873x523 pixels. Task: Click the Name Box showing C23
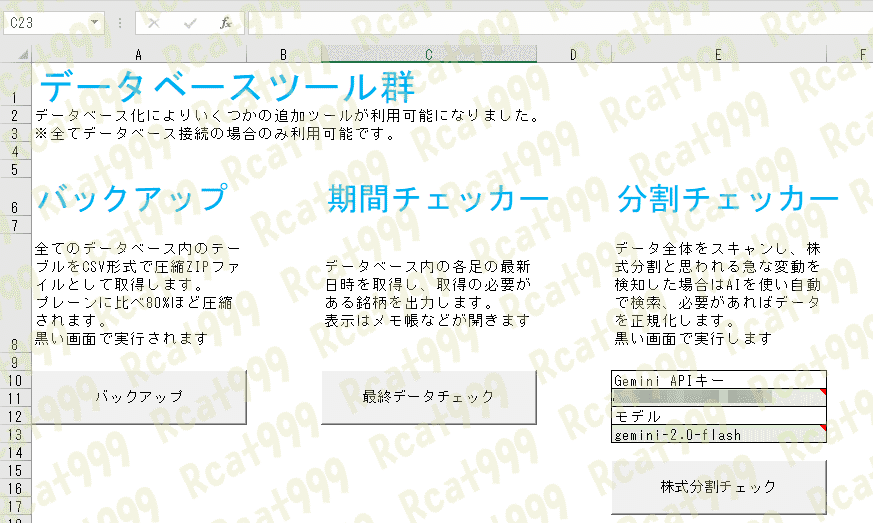46,23
